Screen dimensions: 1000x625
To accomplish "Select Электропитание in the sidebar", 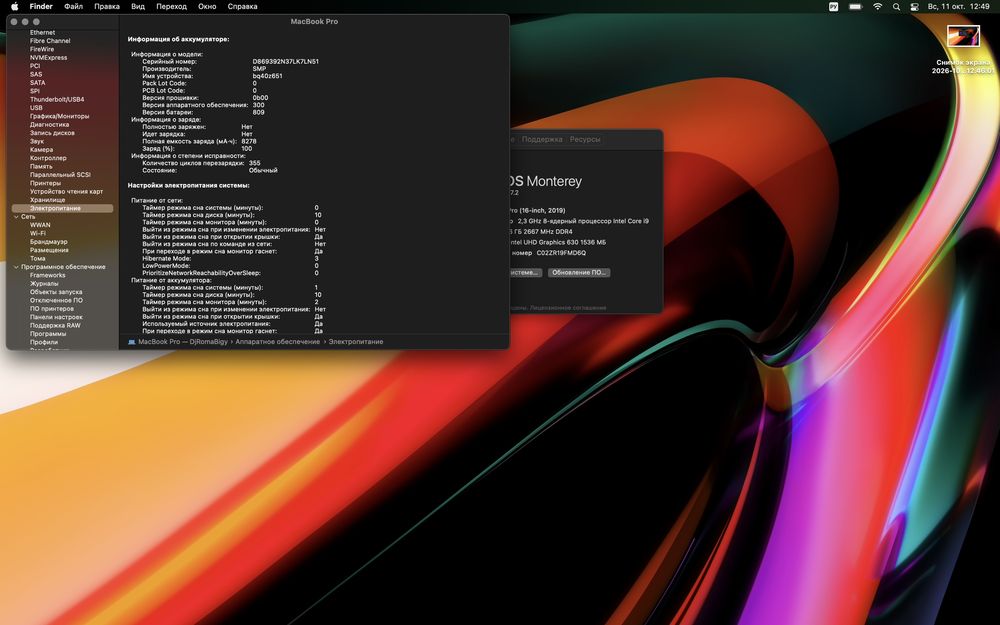I will [x=62, y=209].
